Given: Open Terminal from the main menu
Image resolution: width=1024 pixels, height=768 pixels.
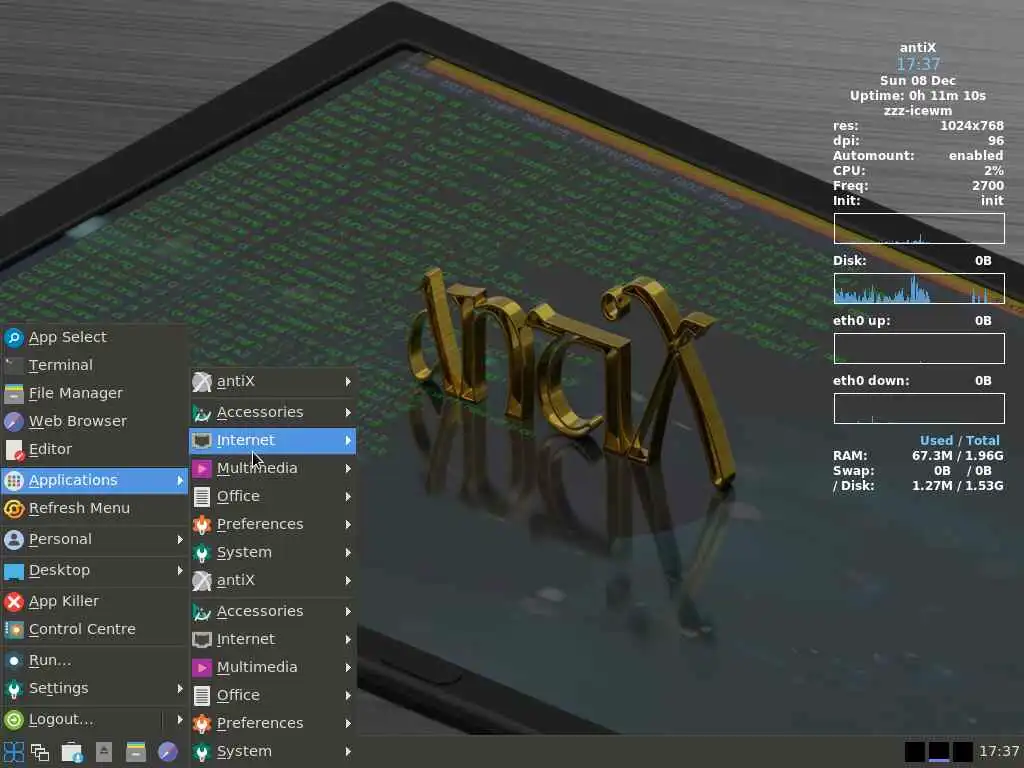Looking at the screenshot, I should [95, 365].
